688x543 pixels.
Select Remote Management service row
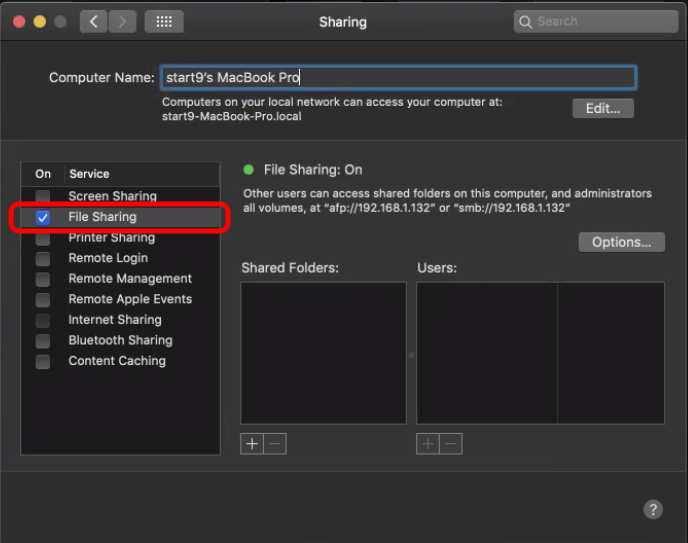pos(130,279)
